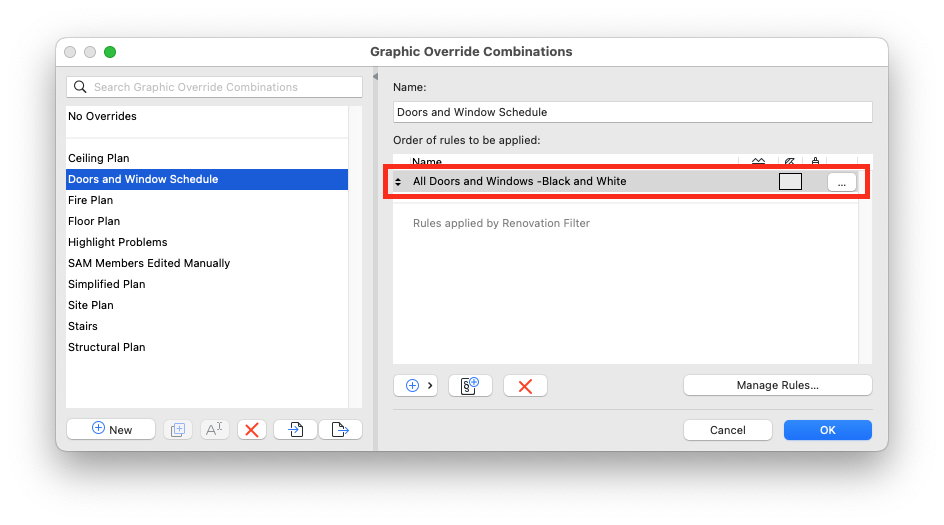Select SAM Members Edited Manually

click(207, 263)
